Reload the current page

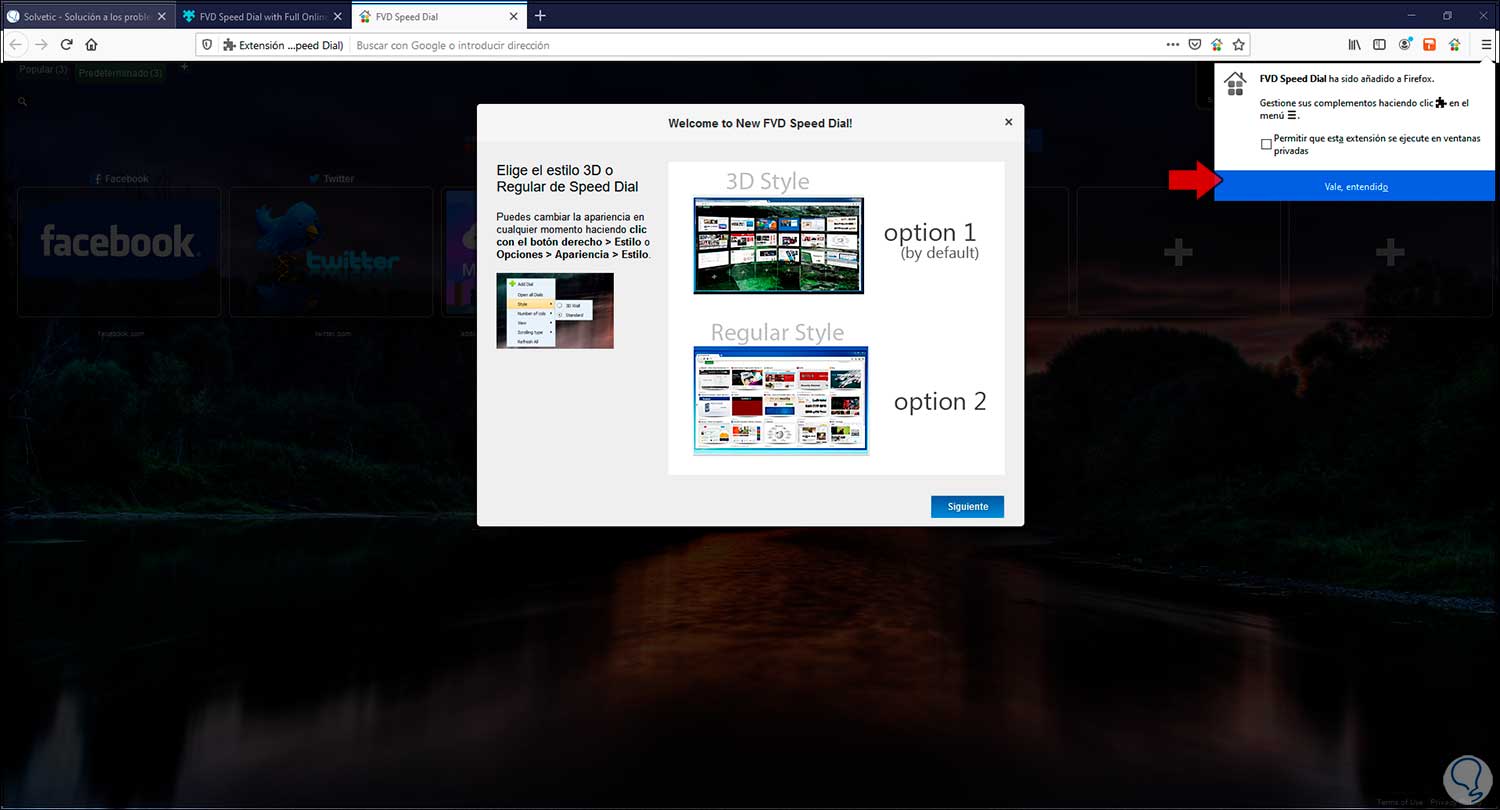[67, 45]
